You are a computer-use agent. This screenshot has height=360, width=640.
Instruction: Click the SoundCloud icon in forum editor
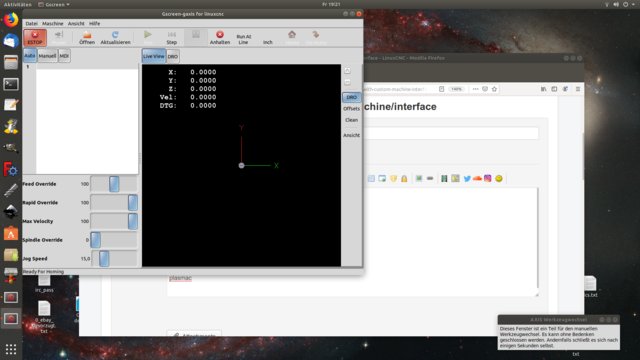(477, 178)
